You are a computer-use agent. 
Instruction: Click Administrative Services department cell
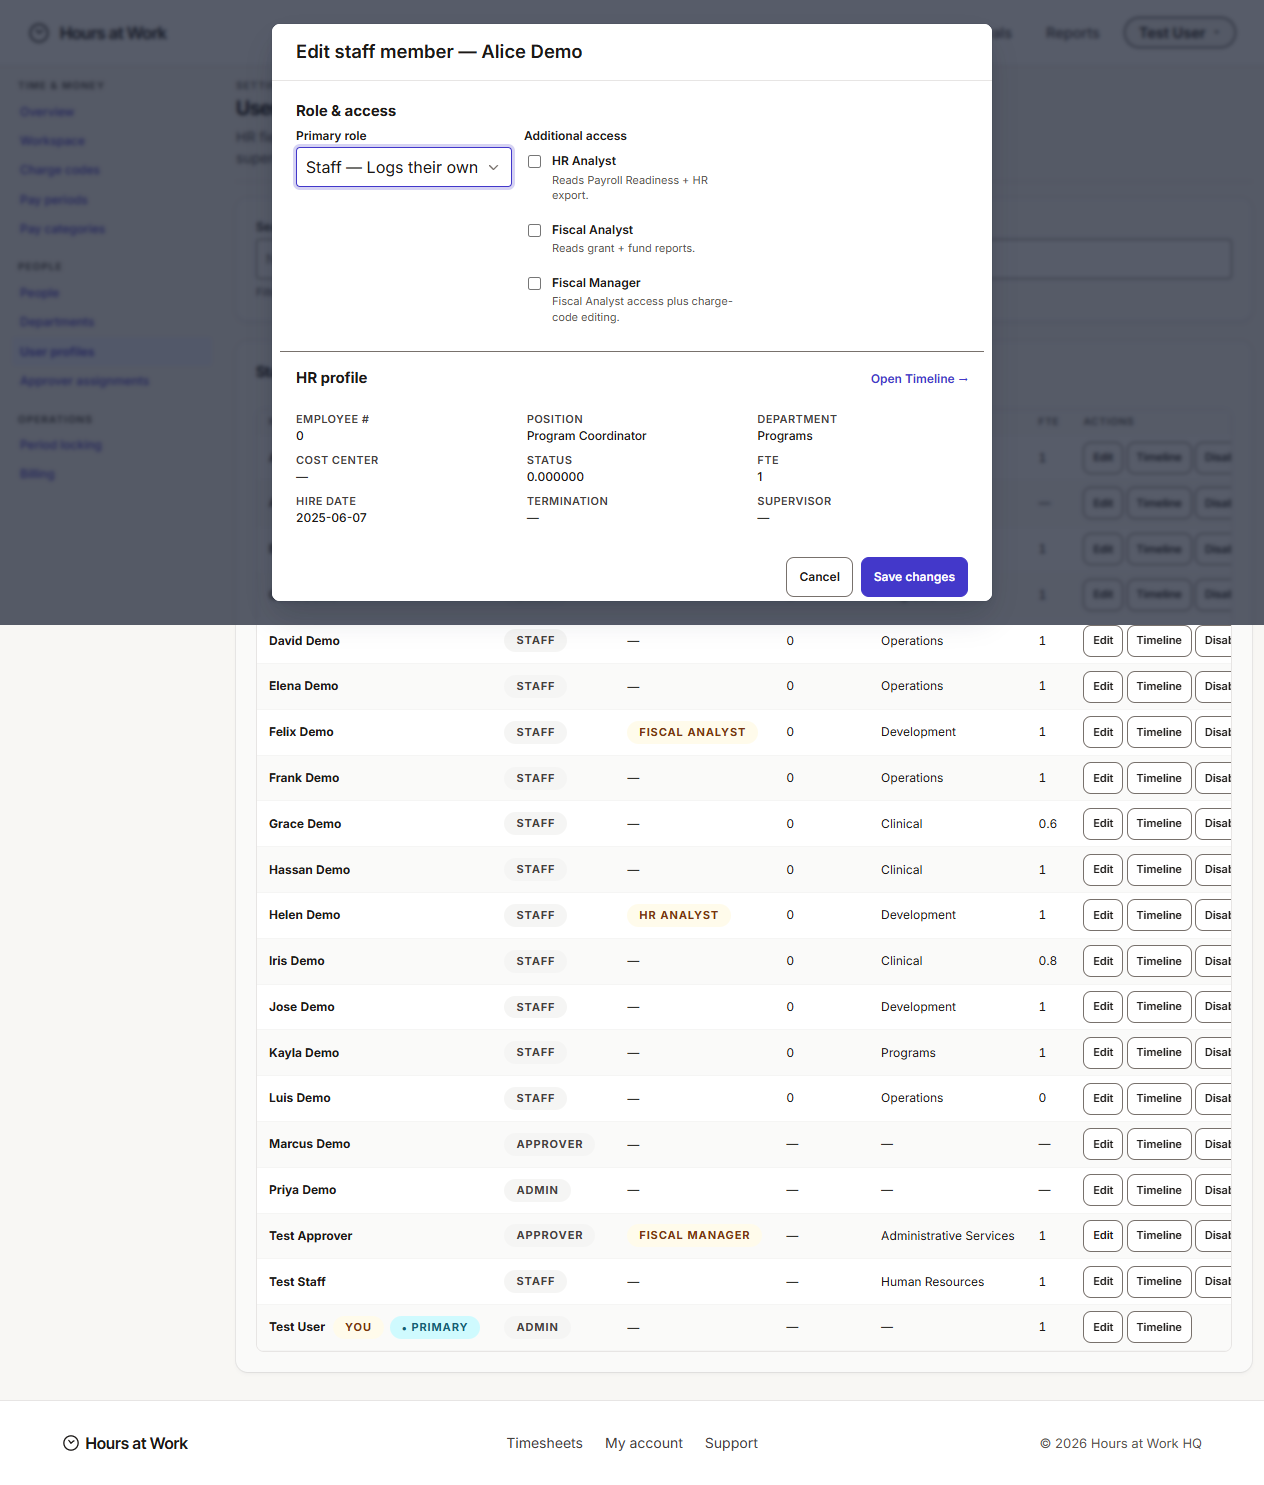click(x=948, y=1236)
